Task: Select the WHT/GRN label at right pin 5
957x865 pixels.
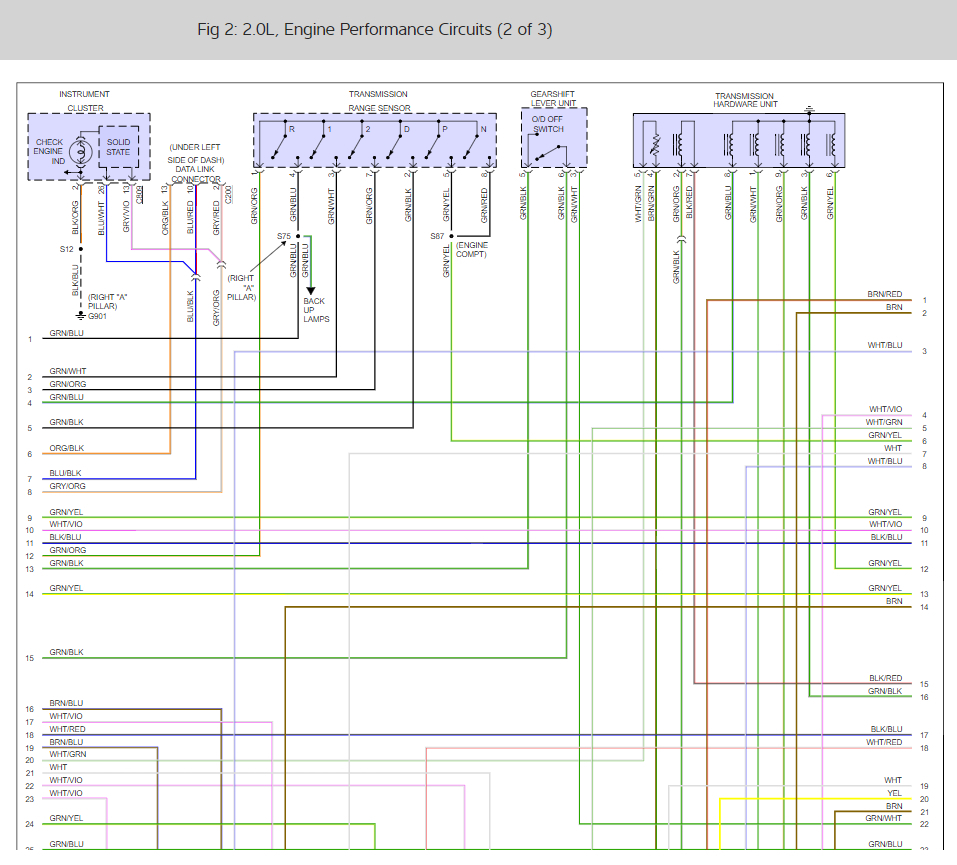Action: tap(884, 422)
